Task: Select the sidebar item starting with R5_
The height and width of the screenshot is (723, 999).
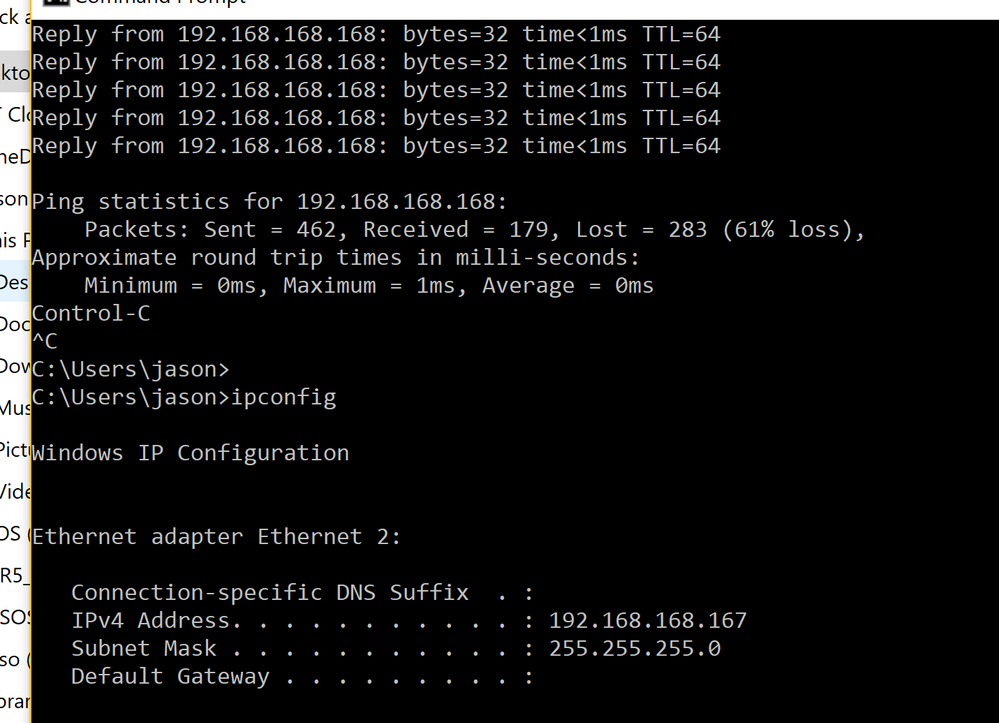Action: coord(12,575)
